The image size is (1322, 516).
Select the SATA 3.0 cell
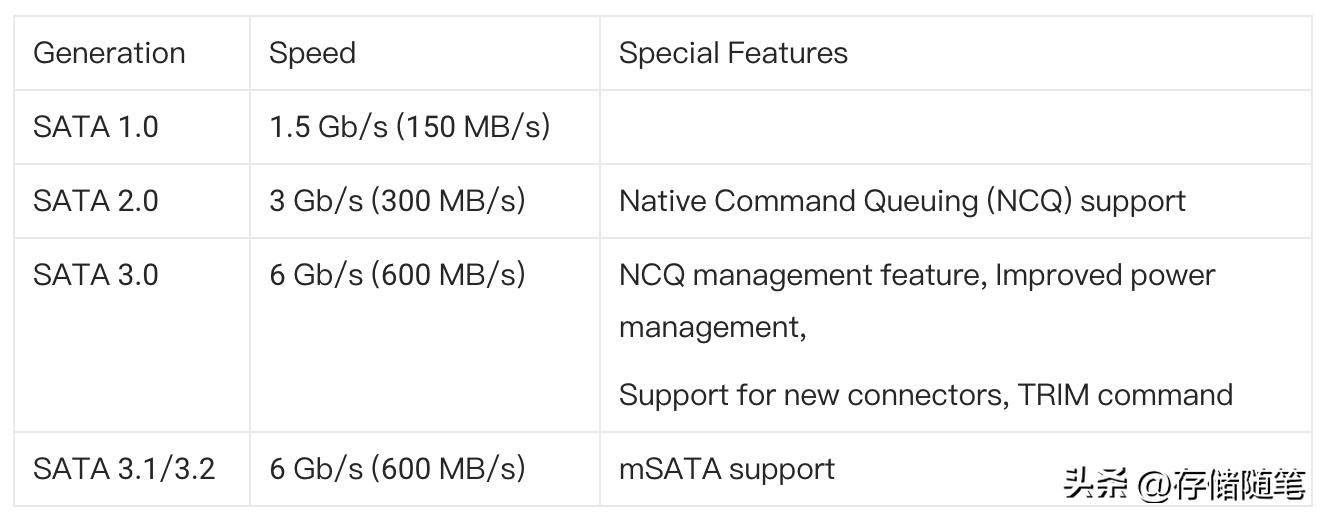pos(96,275)
